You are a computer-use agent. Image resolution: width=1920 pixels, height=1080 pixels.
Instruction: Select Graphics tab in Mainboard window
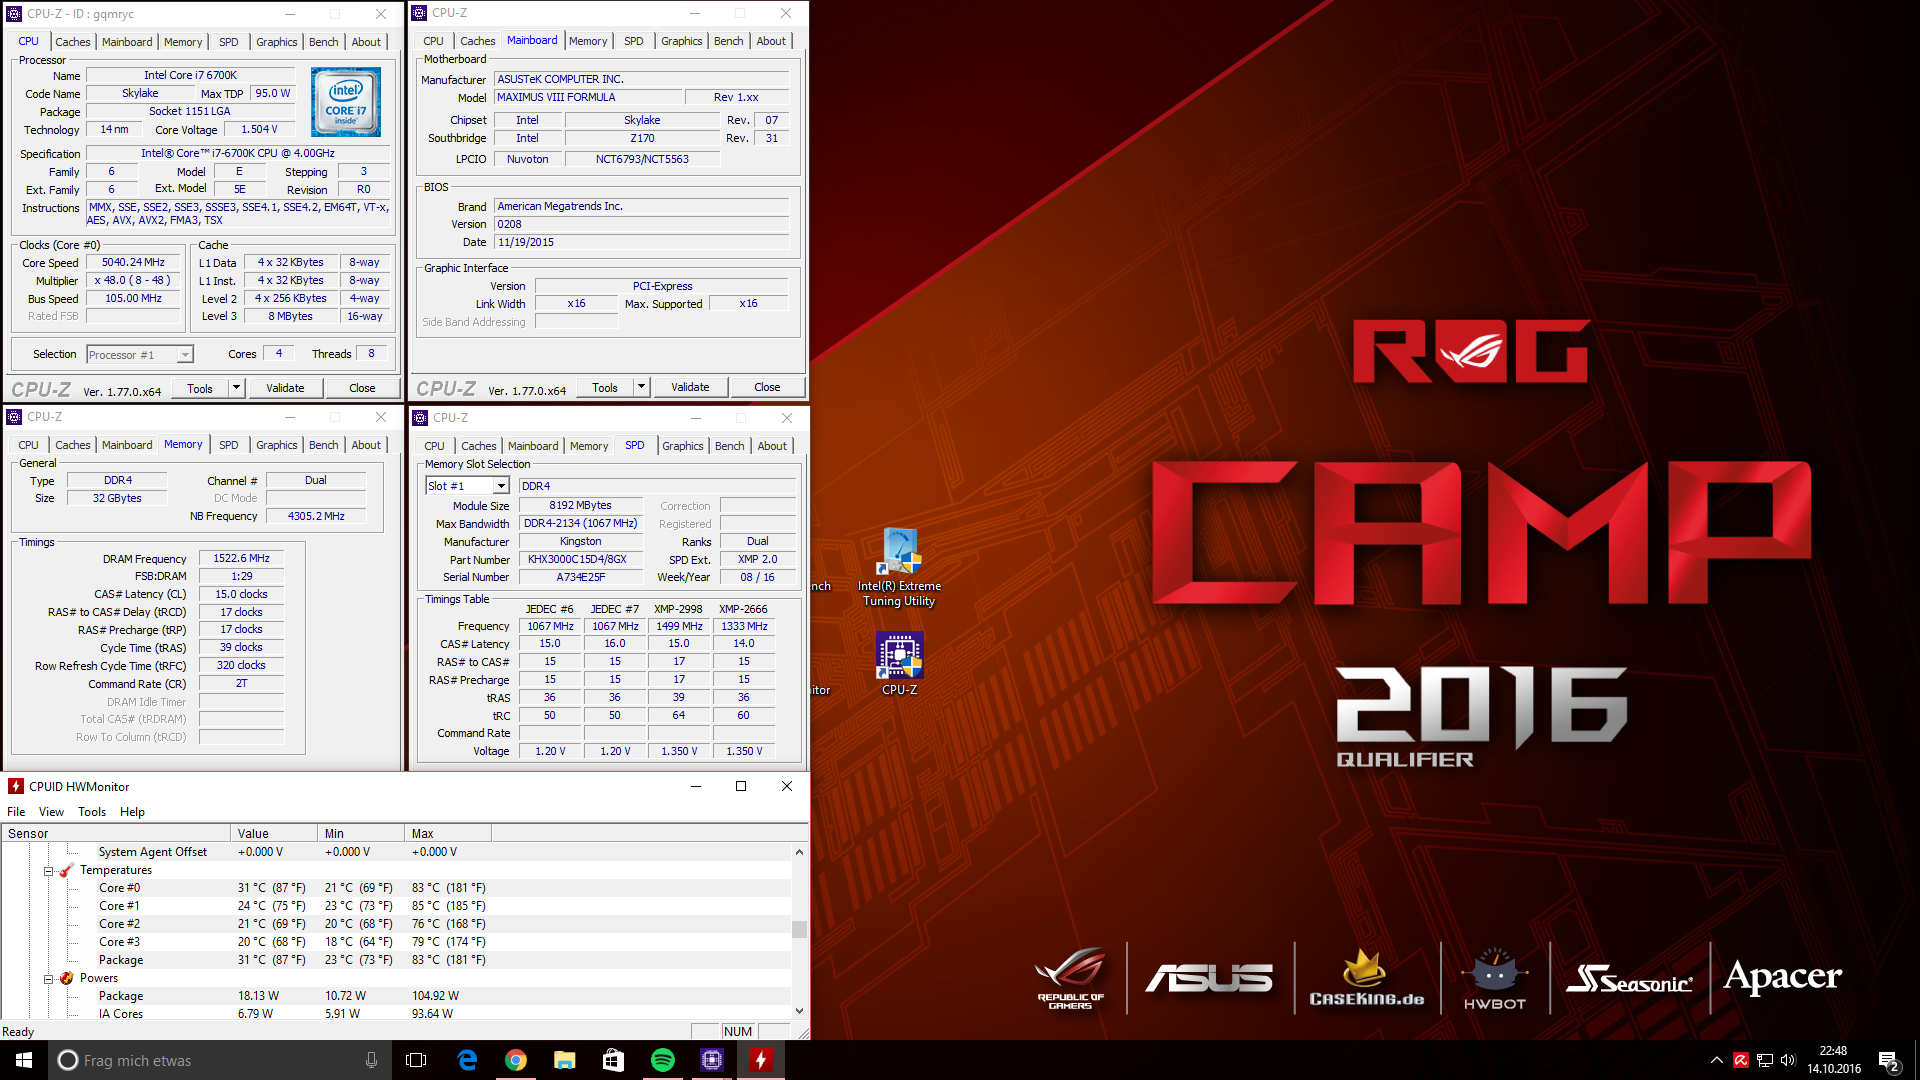[x=682, y=41]
